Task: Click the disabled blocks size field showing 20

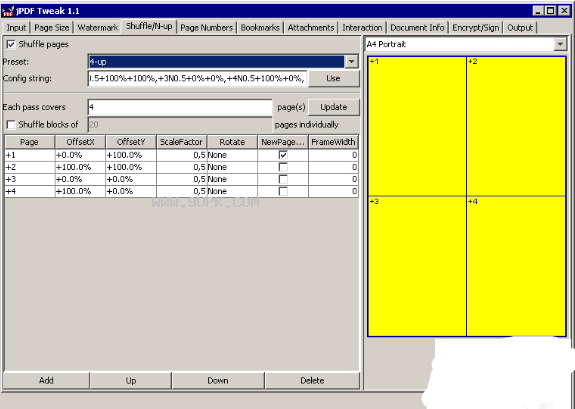Action: coord(180,125)
